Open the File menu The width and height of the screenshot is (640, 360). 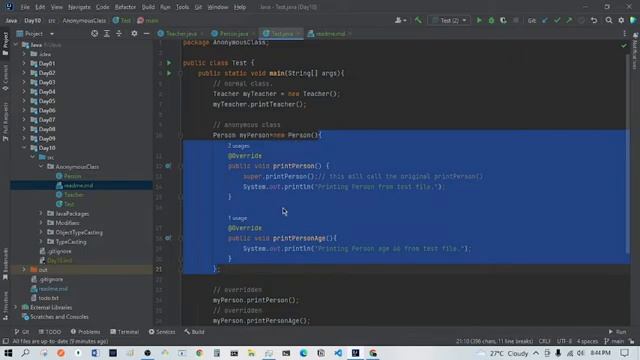25,7
